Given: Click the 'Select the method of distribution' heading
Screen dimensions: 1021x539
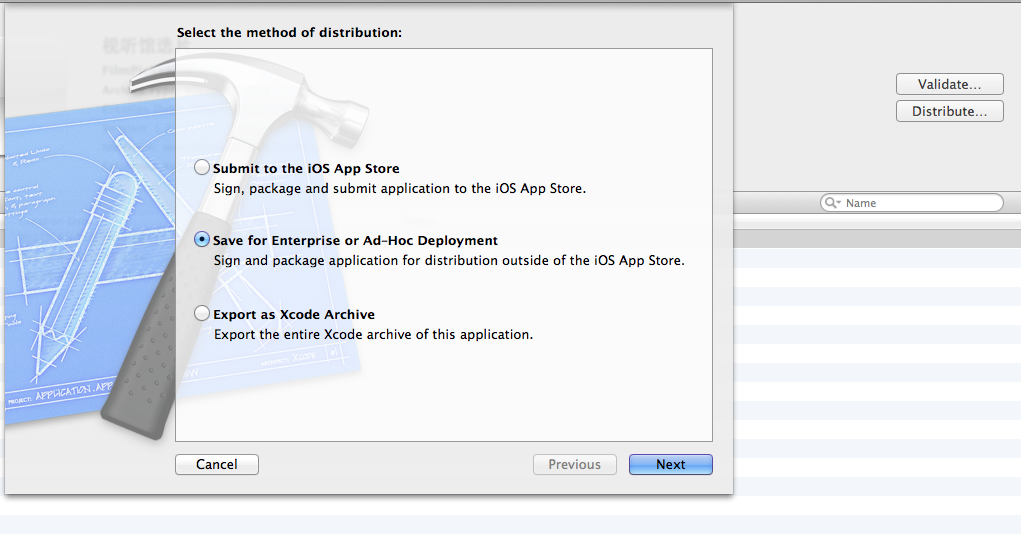Looking at the screenshot, I should [289, 33].
